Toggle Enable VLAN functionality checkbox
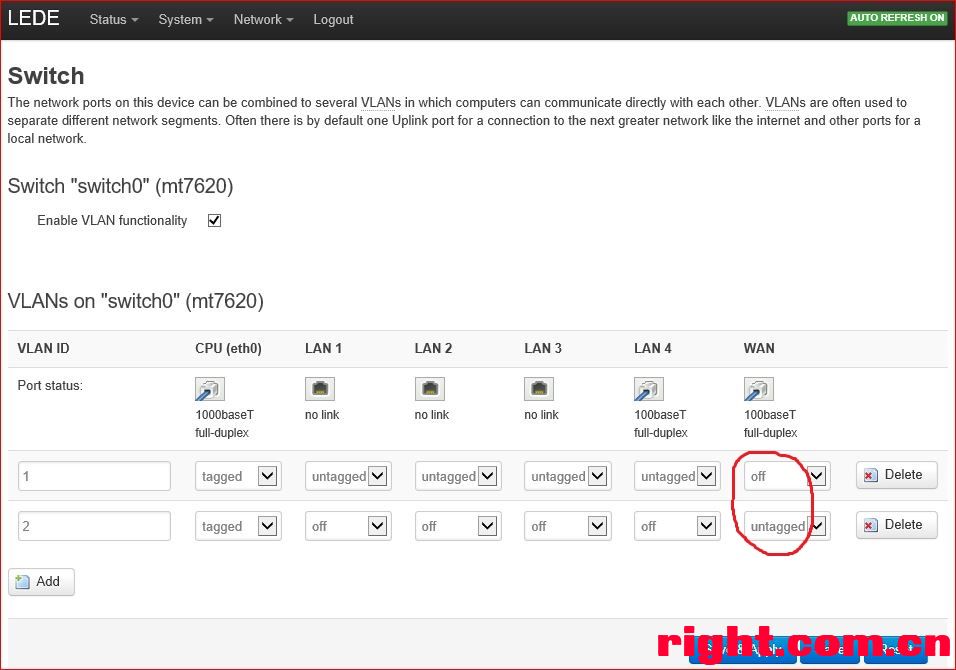The width and height of the screenshot is (956, 670). 214,221
